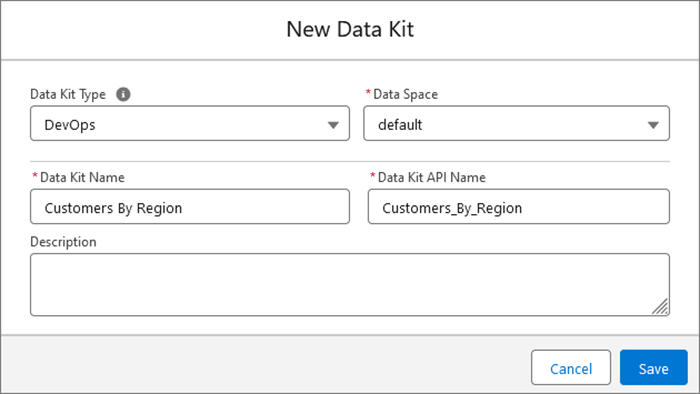Grab the Description text area resize handle
The height and width of the screenshot is (394, 700).
[x=661, y=307]
